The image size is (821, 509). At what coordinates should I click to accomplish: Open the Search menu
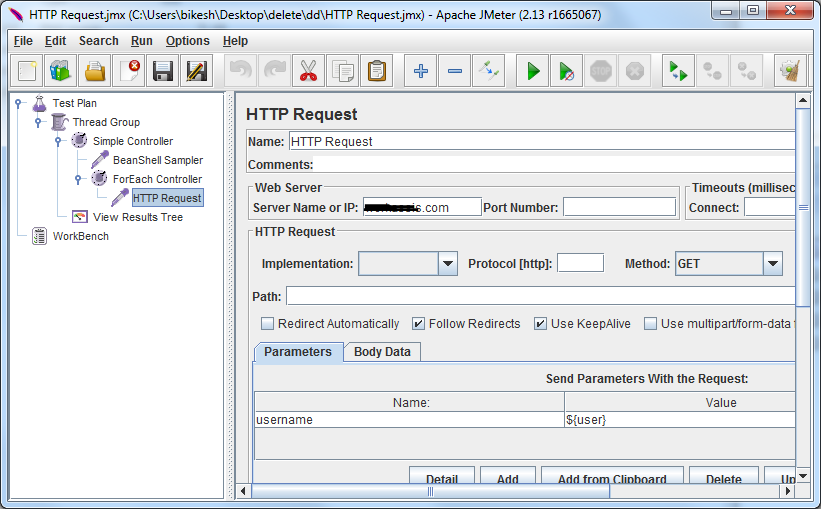(98, 41)
